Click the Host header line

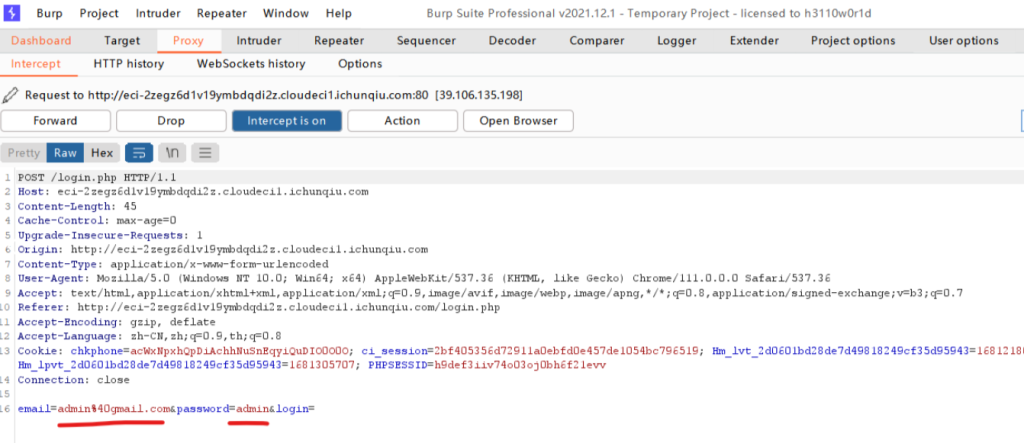(x=193, y=192)
